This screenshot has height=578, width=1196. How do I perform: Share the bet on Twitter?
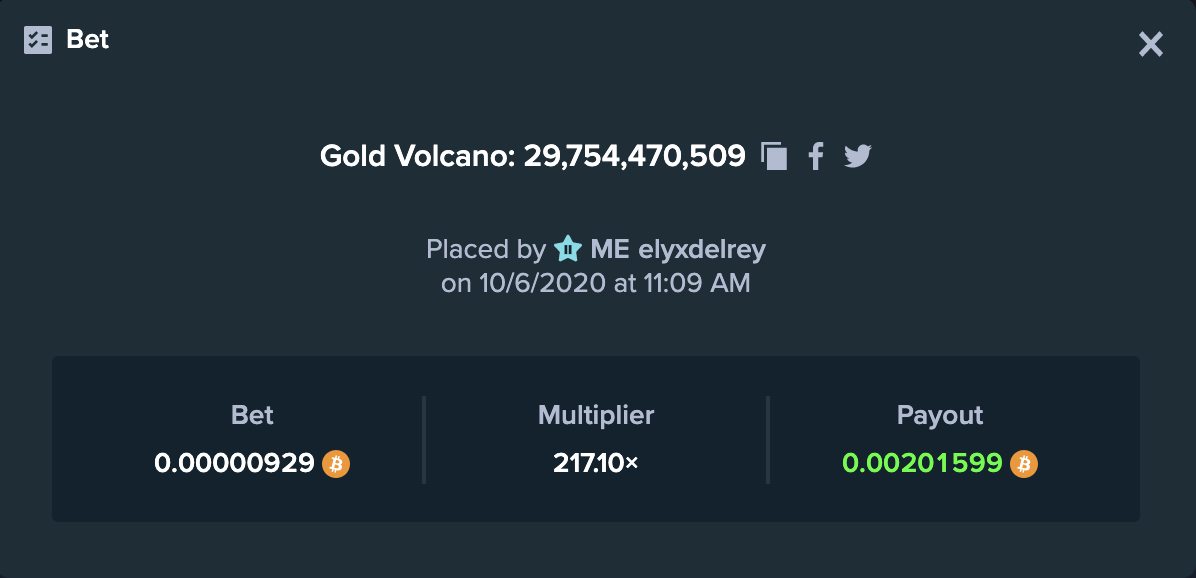coord(857,156)
